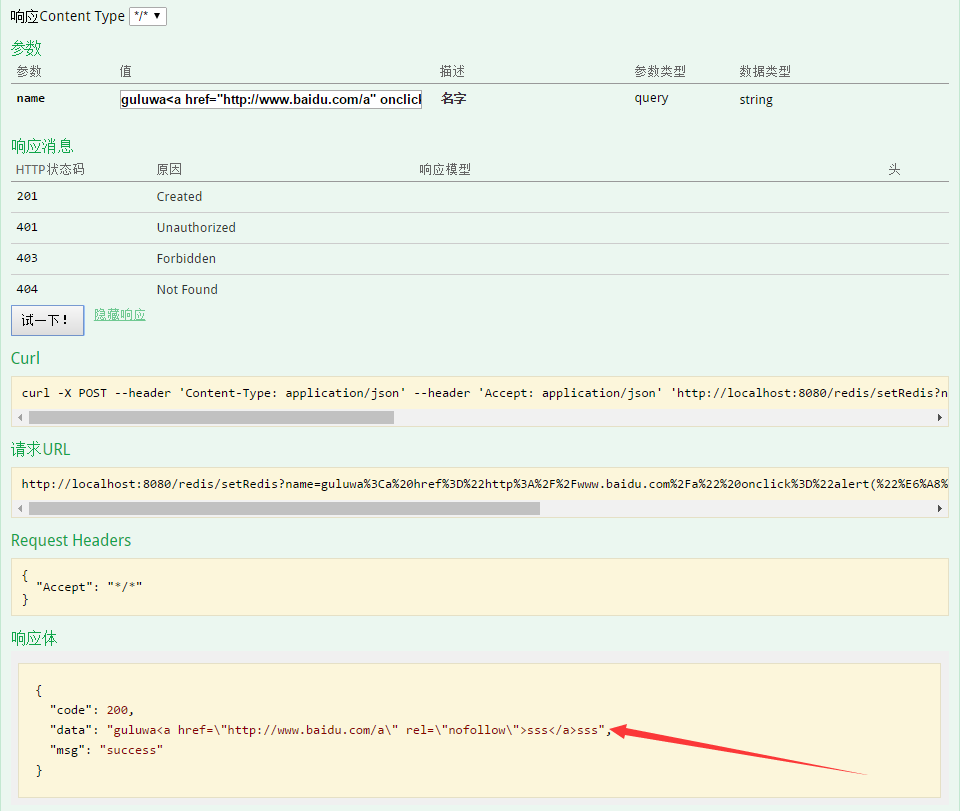Click the HTTP状态码 column header
This screenshot has width=961, height=811.
click(x=50, y=169)
